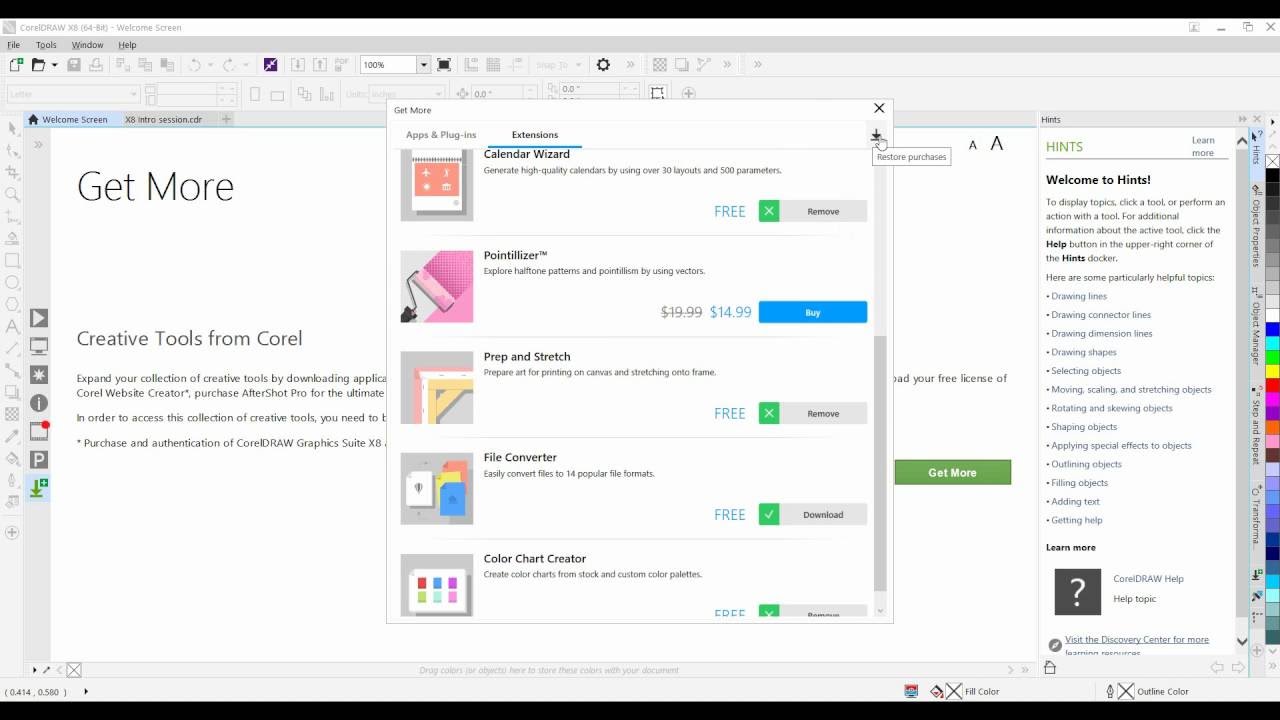Open the Workspace monitor icon in sidebar
Viewport: 1280px width, 720px height.
pos(39,346)
